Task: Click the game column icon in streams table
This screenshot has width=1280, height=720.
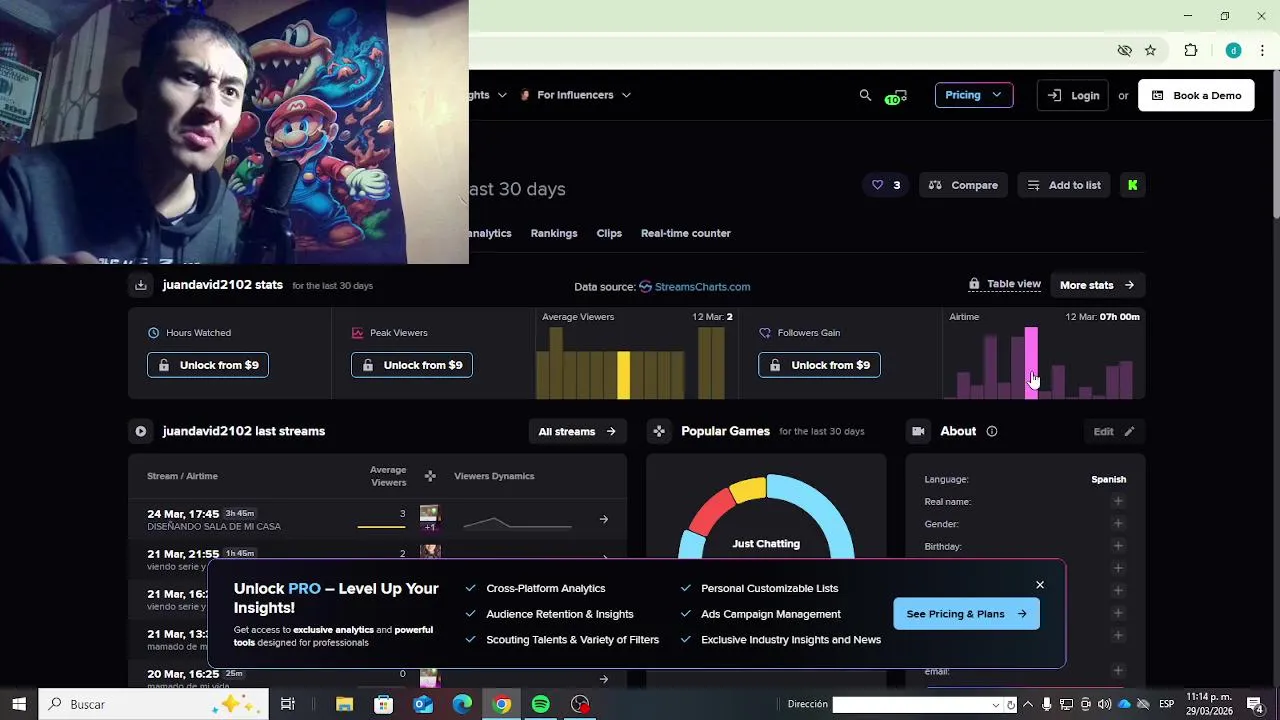Action: [x=430, y=476]
